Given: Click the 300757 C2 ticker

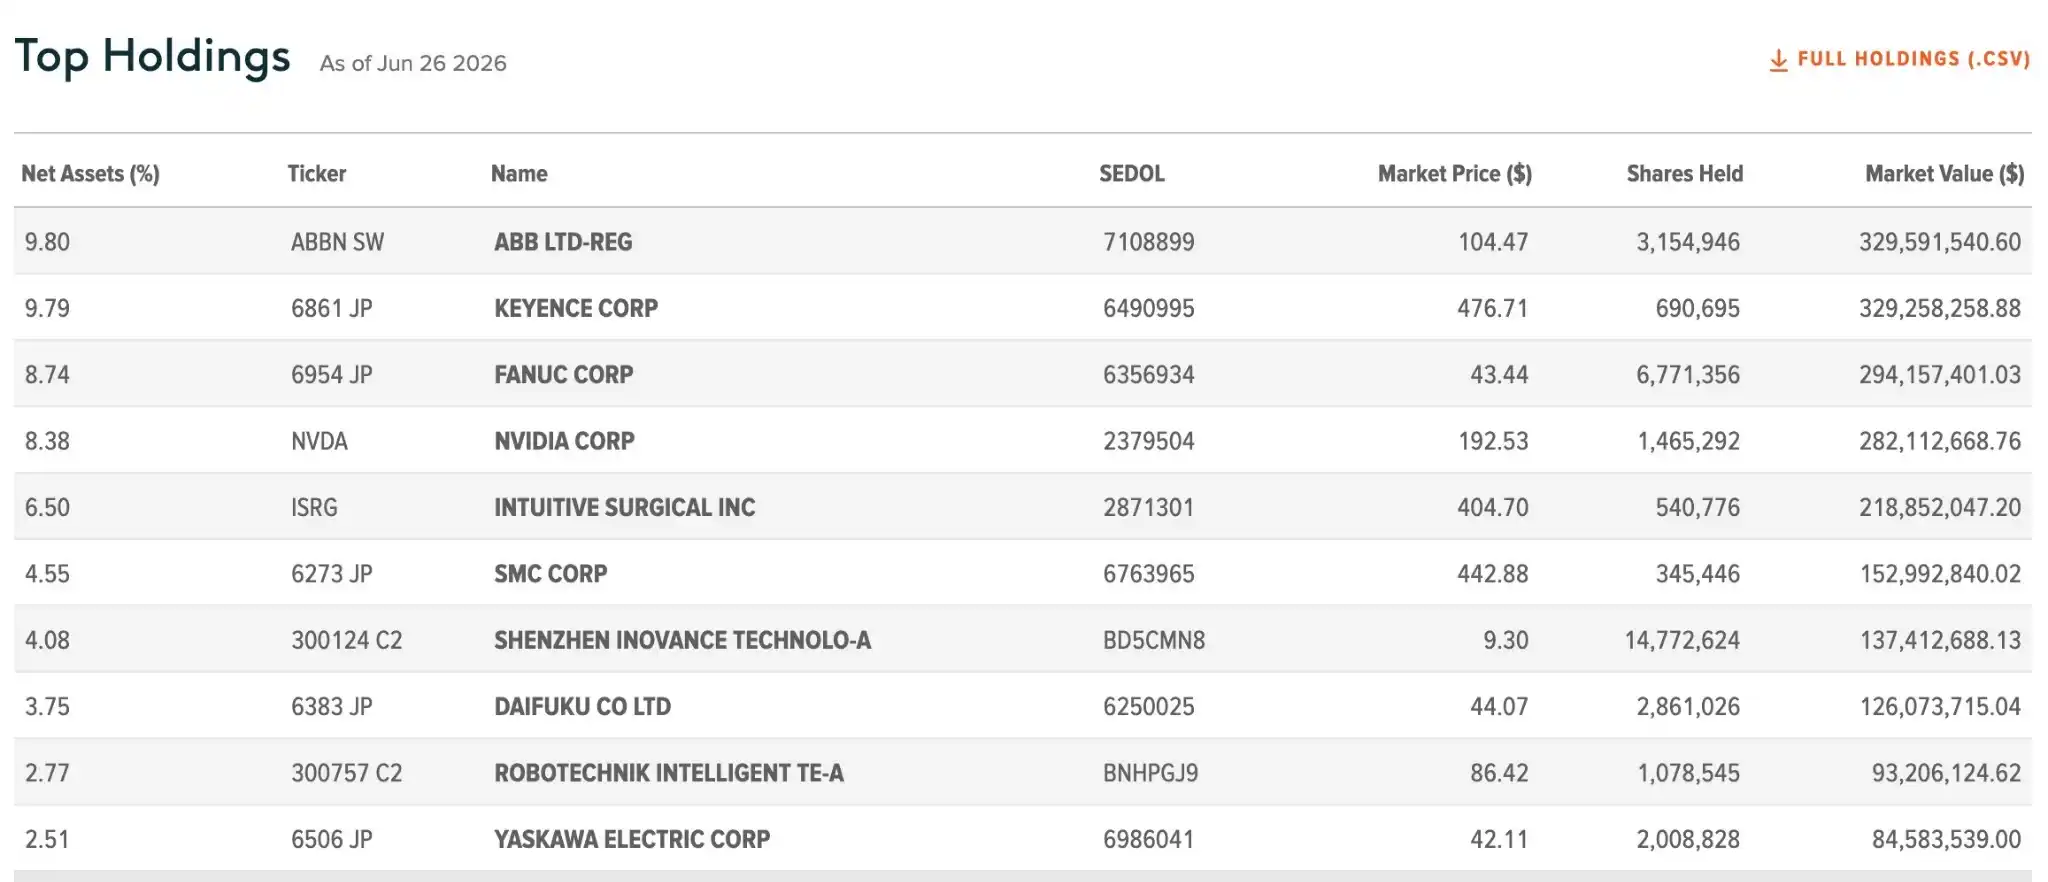Looking at the screenshot, I should (347, 773).
